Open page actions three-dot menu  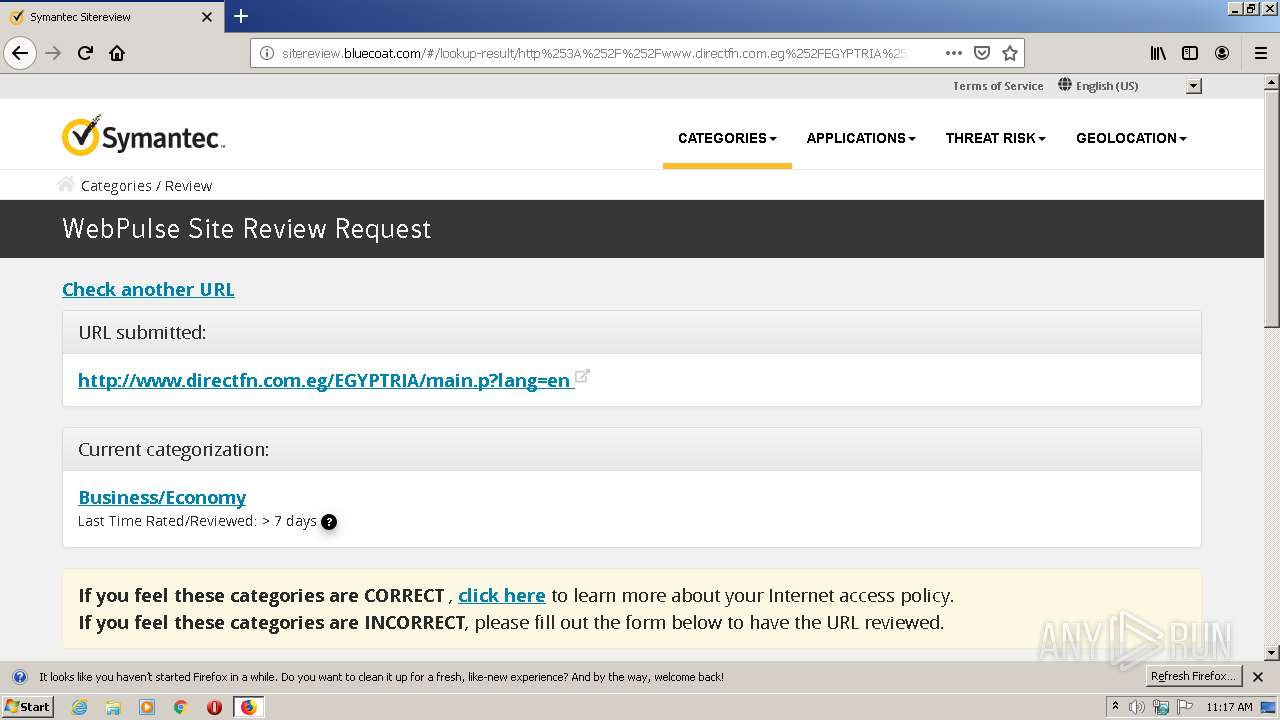tap(953, 53)
